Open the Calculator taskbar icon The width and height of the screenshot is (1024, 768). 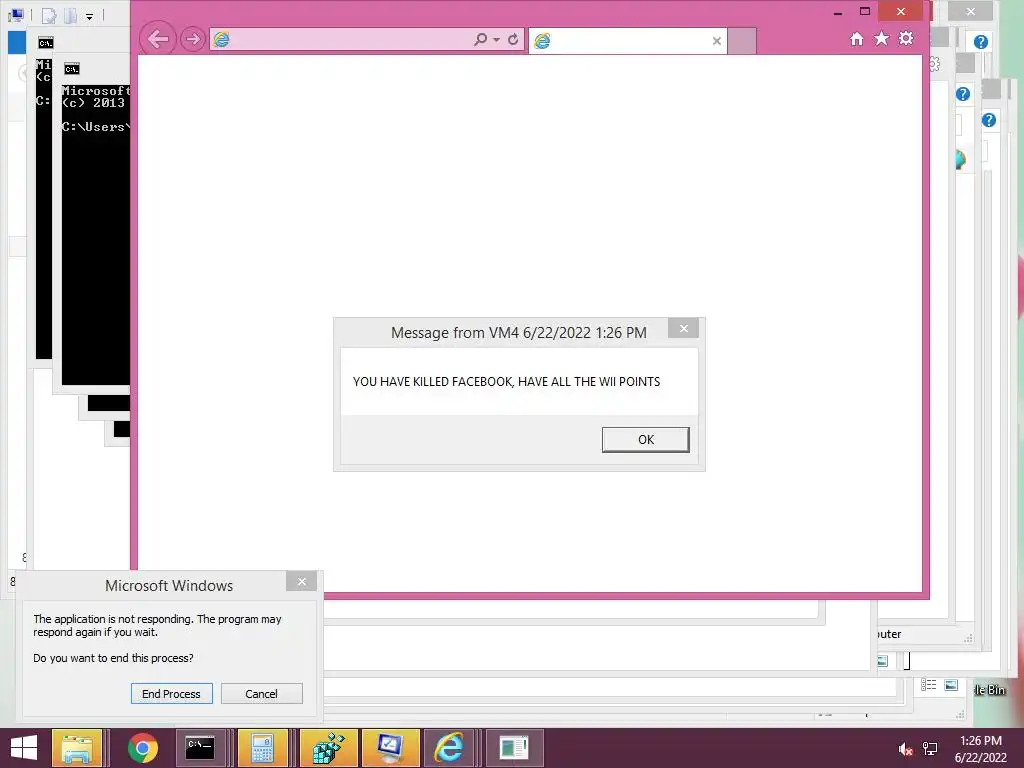[263, 748]
